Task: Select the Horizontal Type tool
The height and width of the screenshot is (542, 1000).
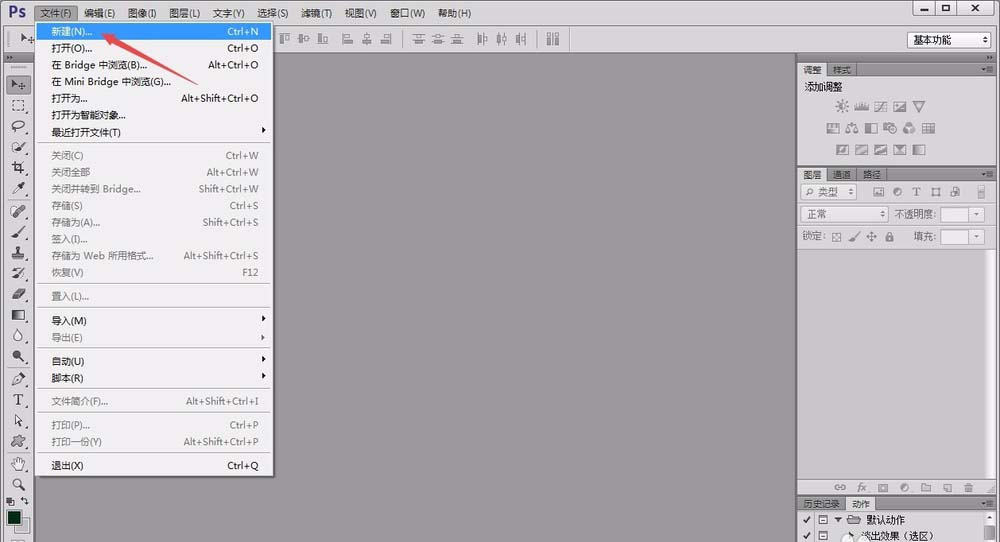Action: 18,400
